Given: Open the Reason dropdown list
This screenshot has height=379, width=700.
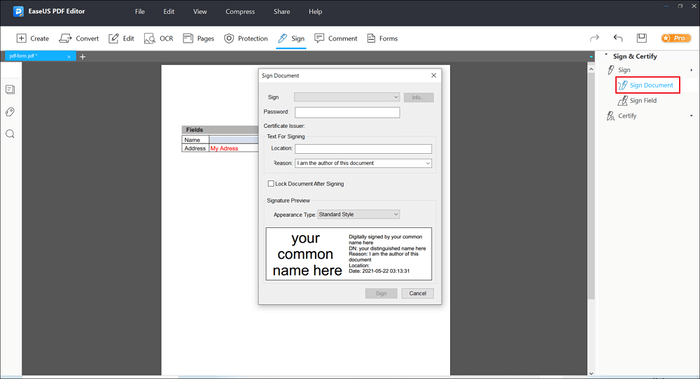Looking at the screenshot, I should (x=363, y=163).
